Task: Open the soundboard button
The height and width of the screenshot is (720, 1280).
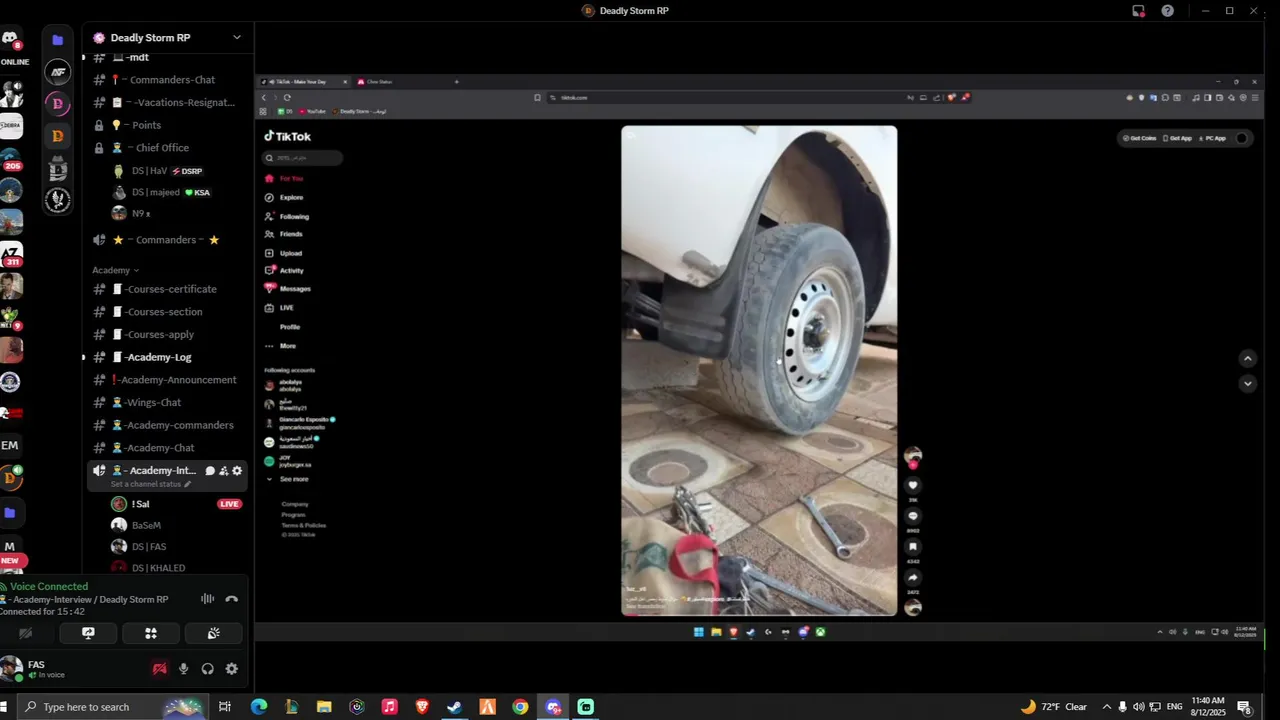Action: 214,633
